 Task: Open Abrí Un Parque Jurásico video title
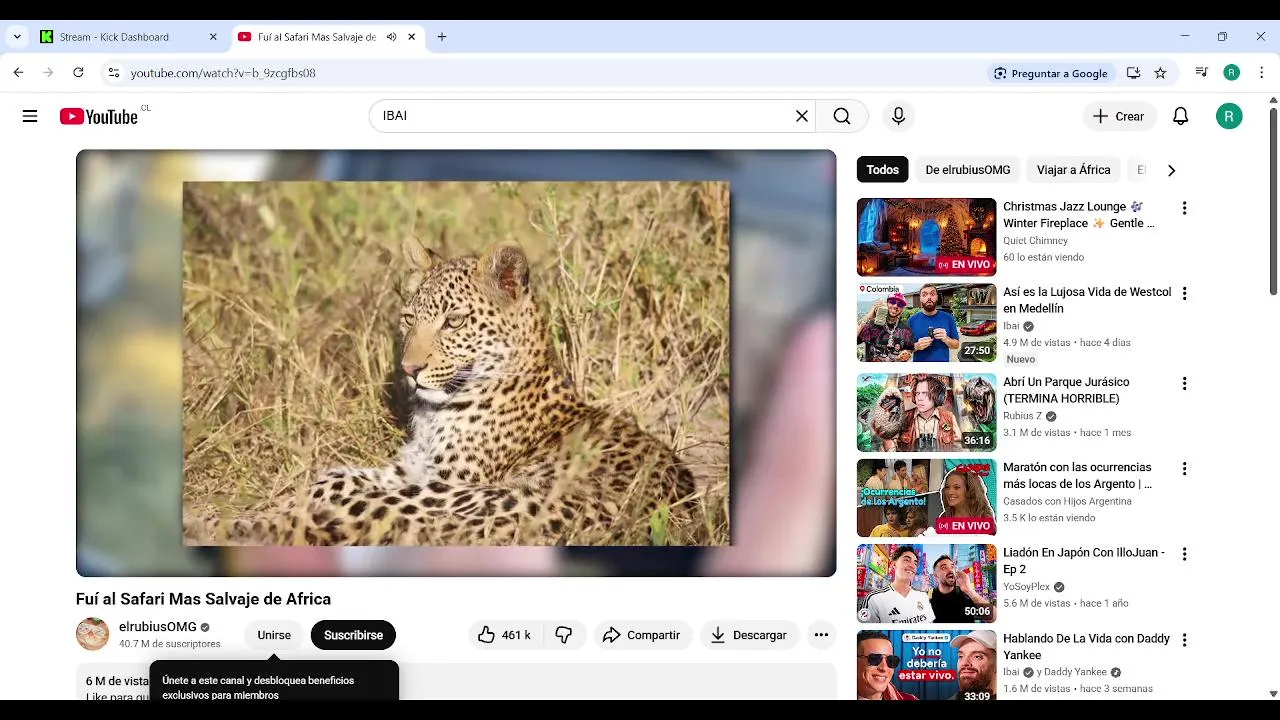pyautogui.click(x=1066, y=390)
